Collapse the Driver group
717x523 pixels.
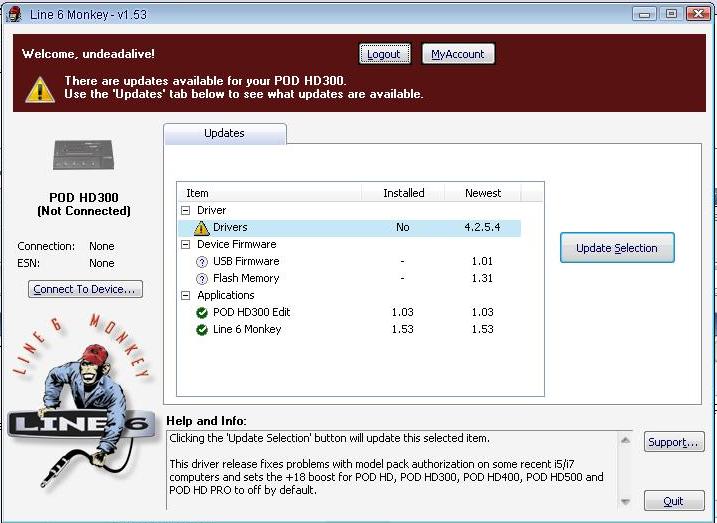coord(186,210)
